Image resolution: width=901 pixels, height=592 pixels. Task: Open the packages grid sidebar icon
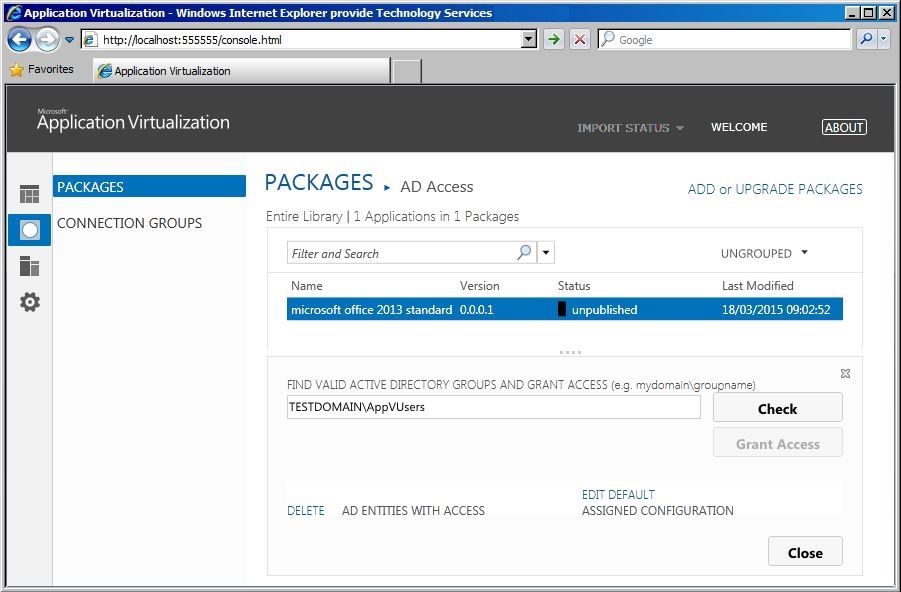[29, 194]
